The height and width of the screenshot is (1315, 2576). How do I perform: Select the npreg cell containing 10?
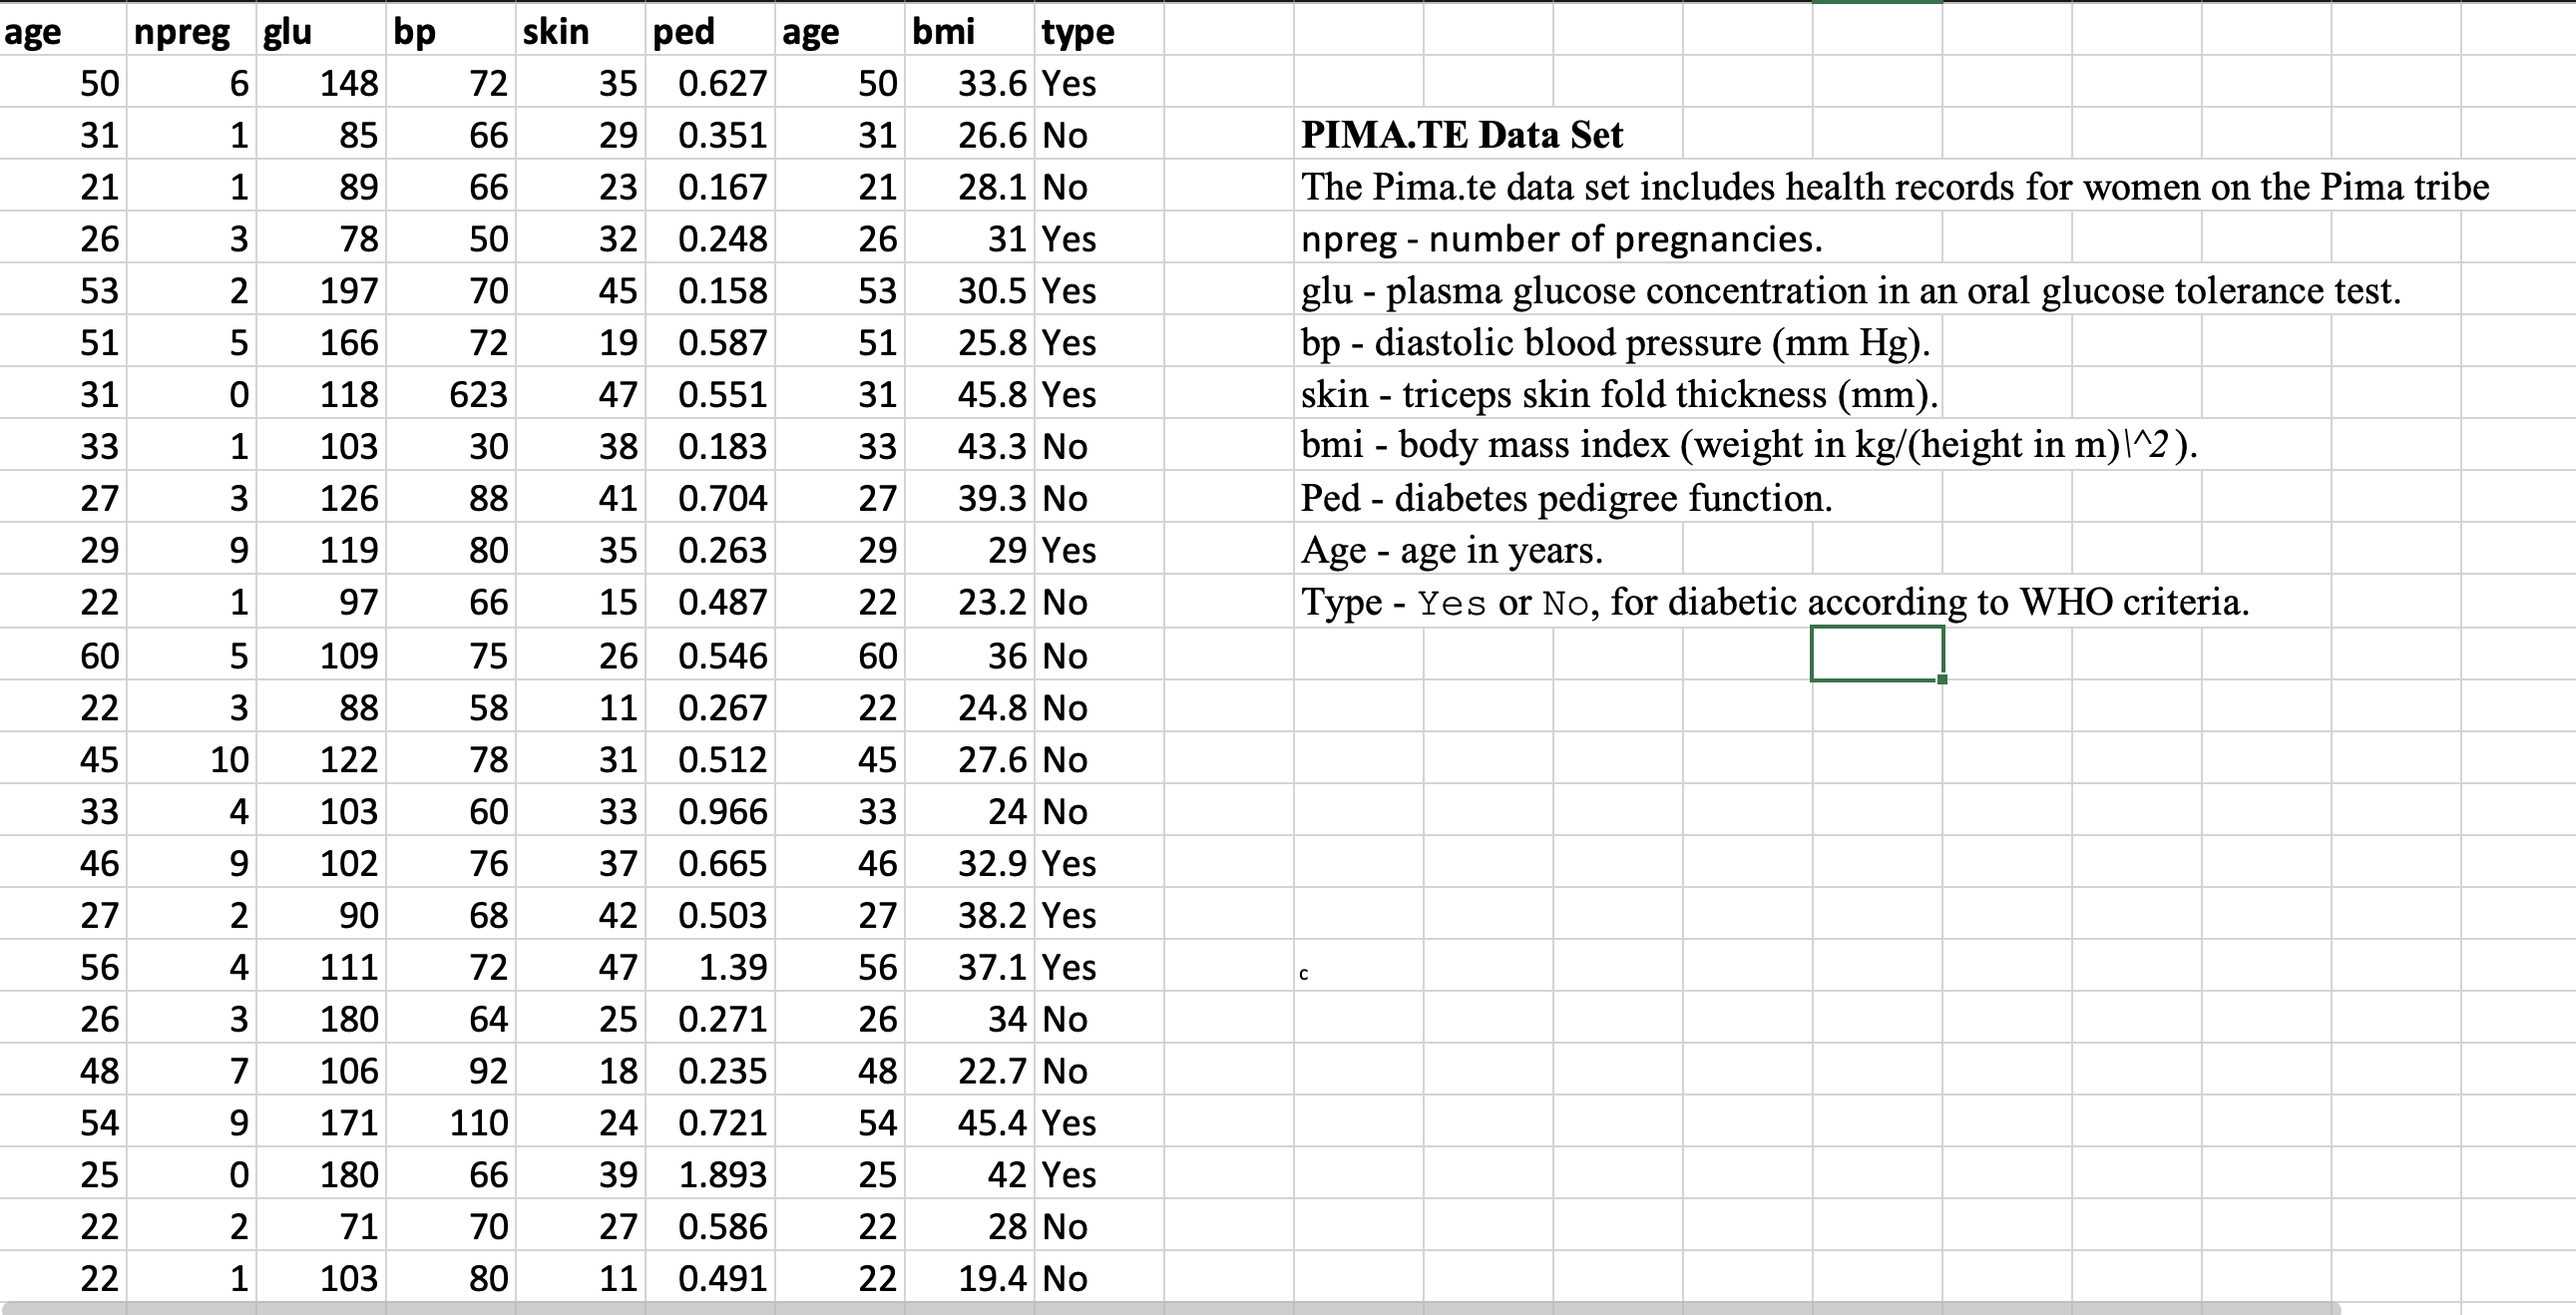point(228,759)
